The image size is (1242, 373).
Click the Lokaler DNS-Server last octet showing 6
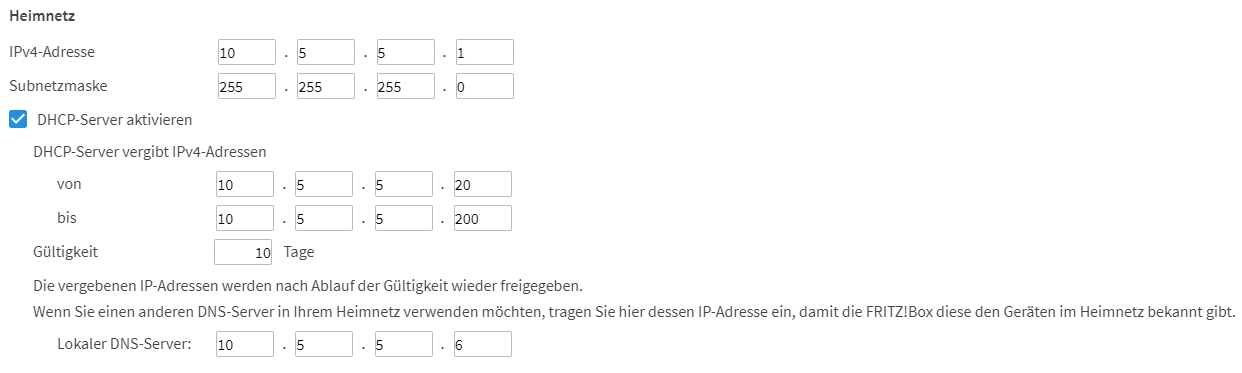coord(482,345)
